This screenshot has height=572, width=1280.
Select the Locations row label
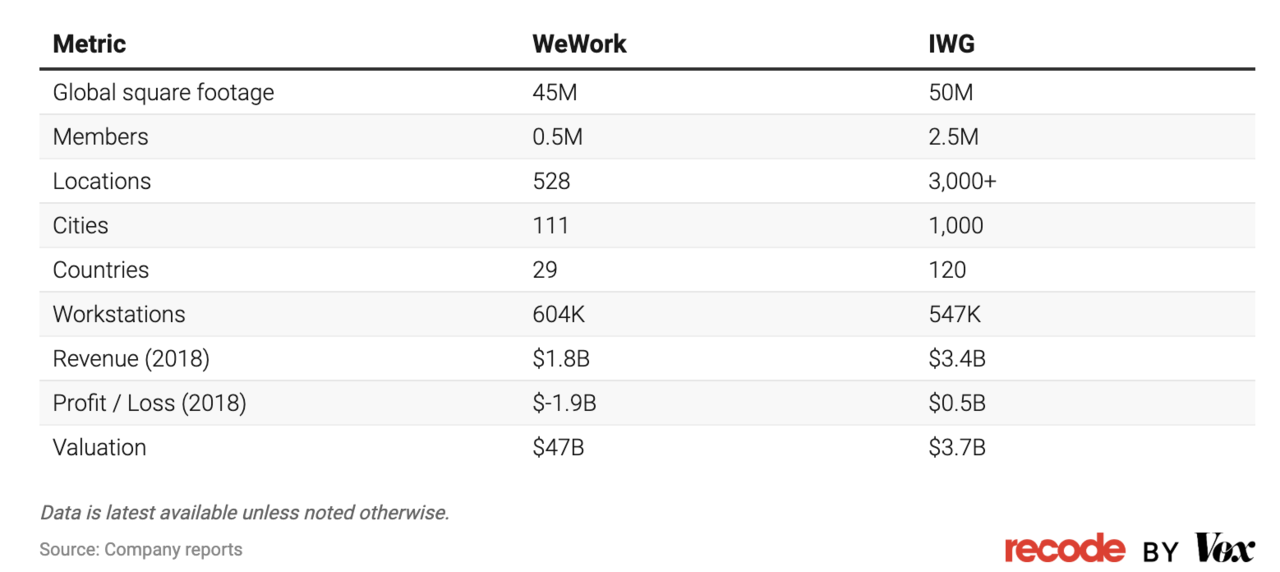102,181
